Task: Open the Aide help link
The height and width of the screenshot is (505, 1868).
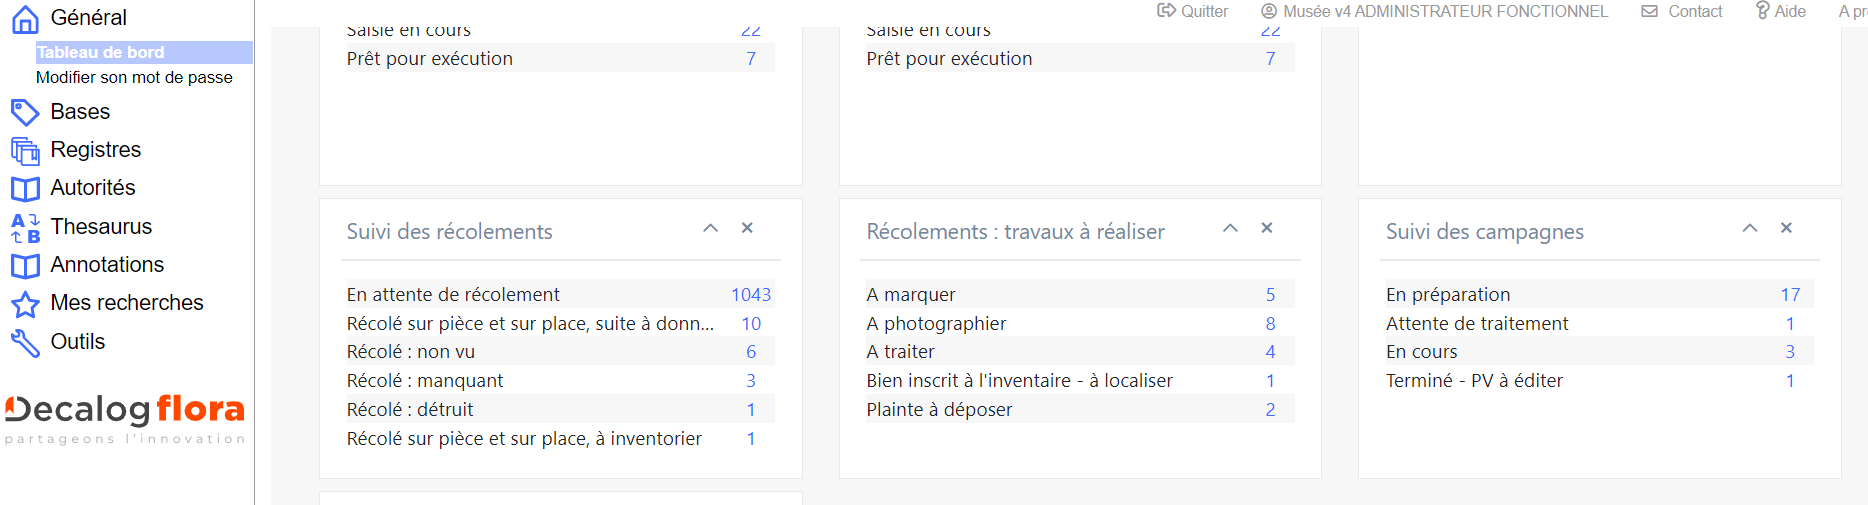Action: pos(1781,11)
